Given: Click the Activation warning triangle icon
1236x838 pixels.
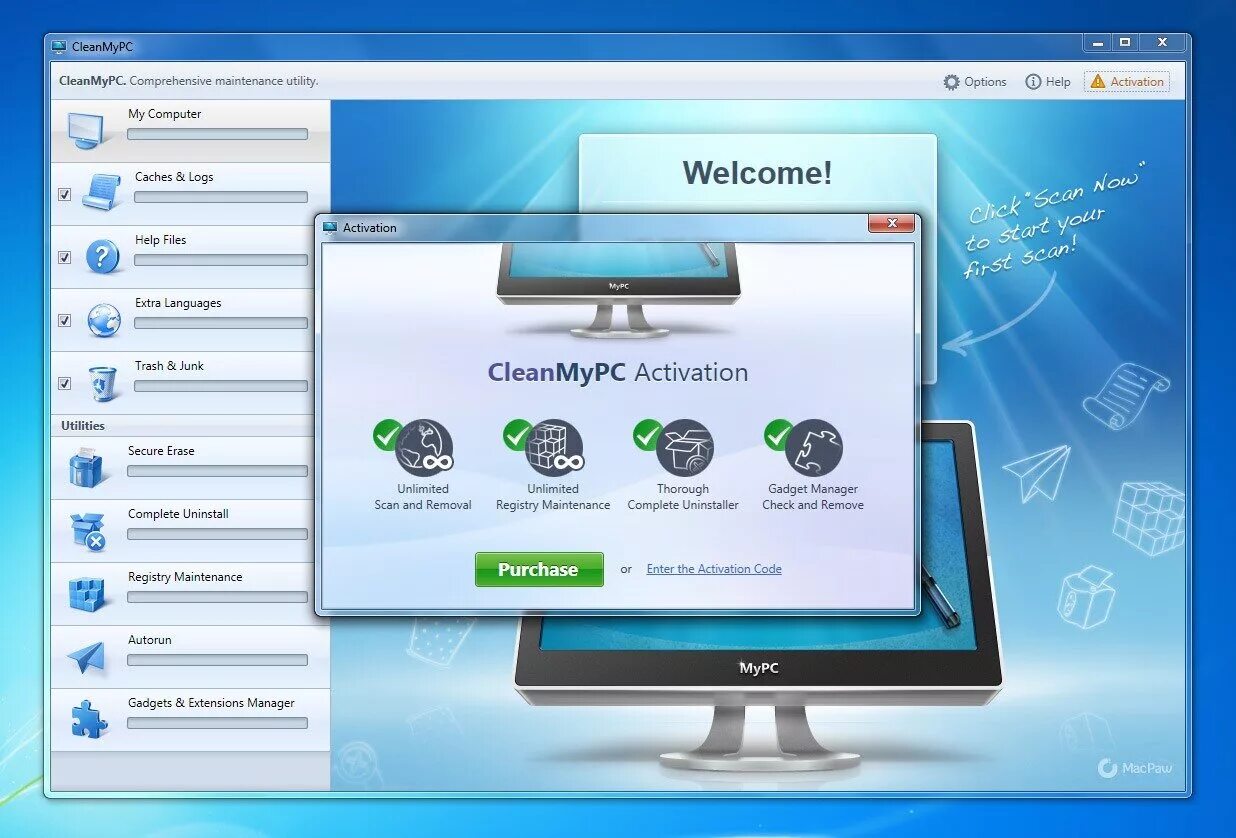Looking at the screenshot, I should (x=1098, y=82).
